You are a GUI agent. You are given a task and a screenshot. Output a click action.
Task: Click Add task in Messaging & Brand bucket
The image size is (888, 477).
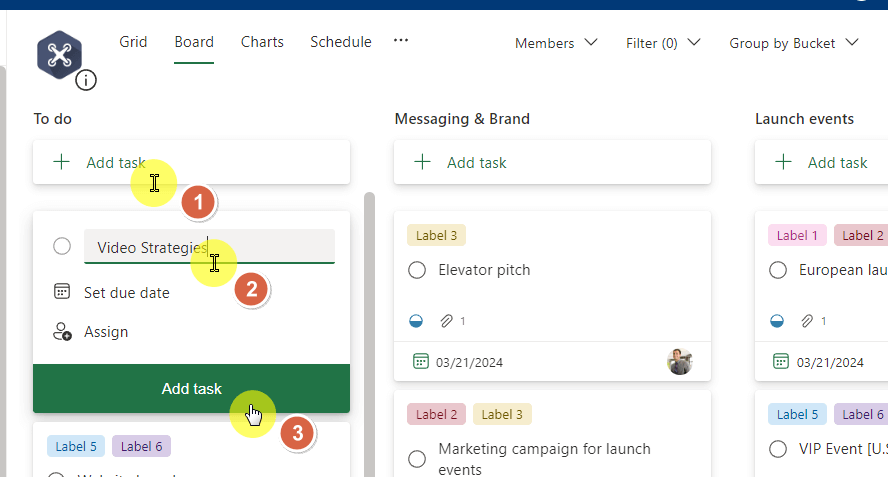552,163
